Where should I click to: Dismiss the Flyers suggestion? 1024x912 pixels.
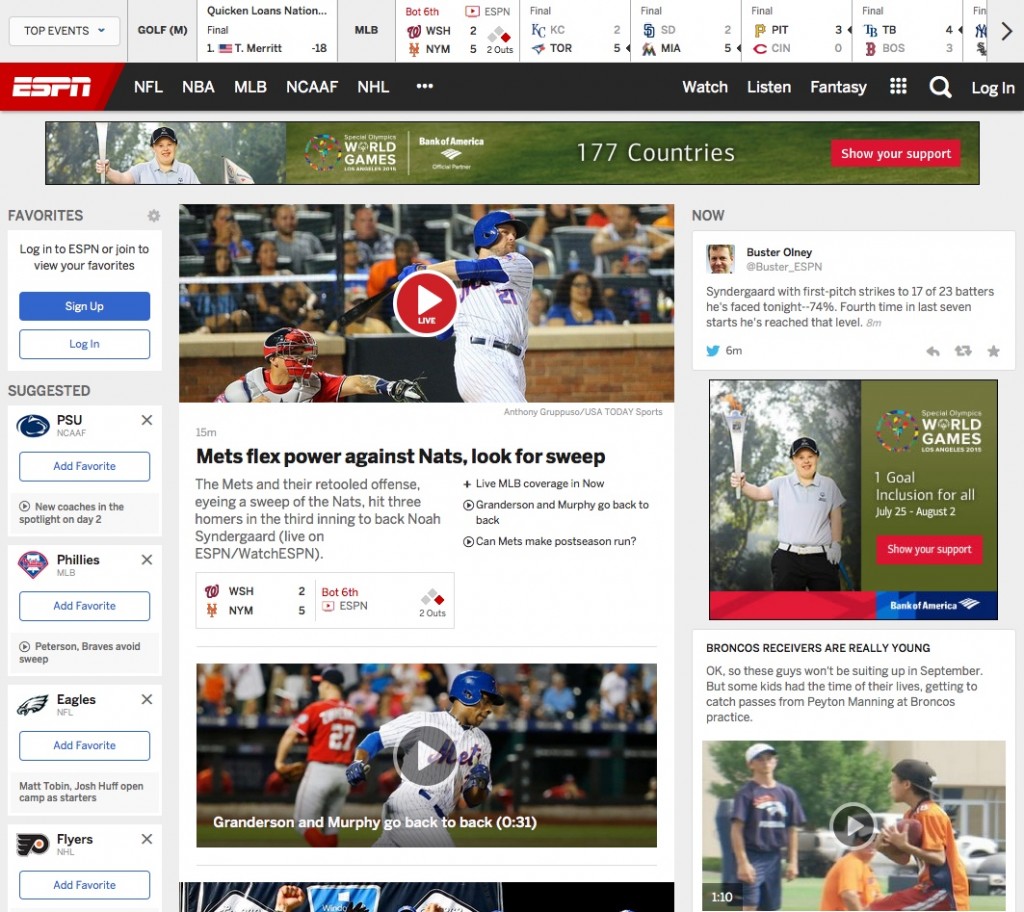pyautogui.click(x=147, y=839)
